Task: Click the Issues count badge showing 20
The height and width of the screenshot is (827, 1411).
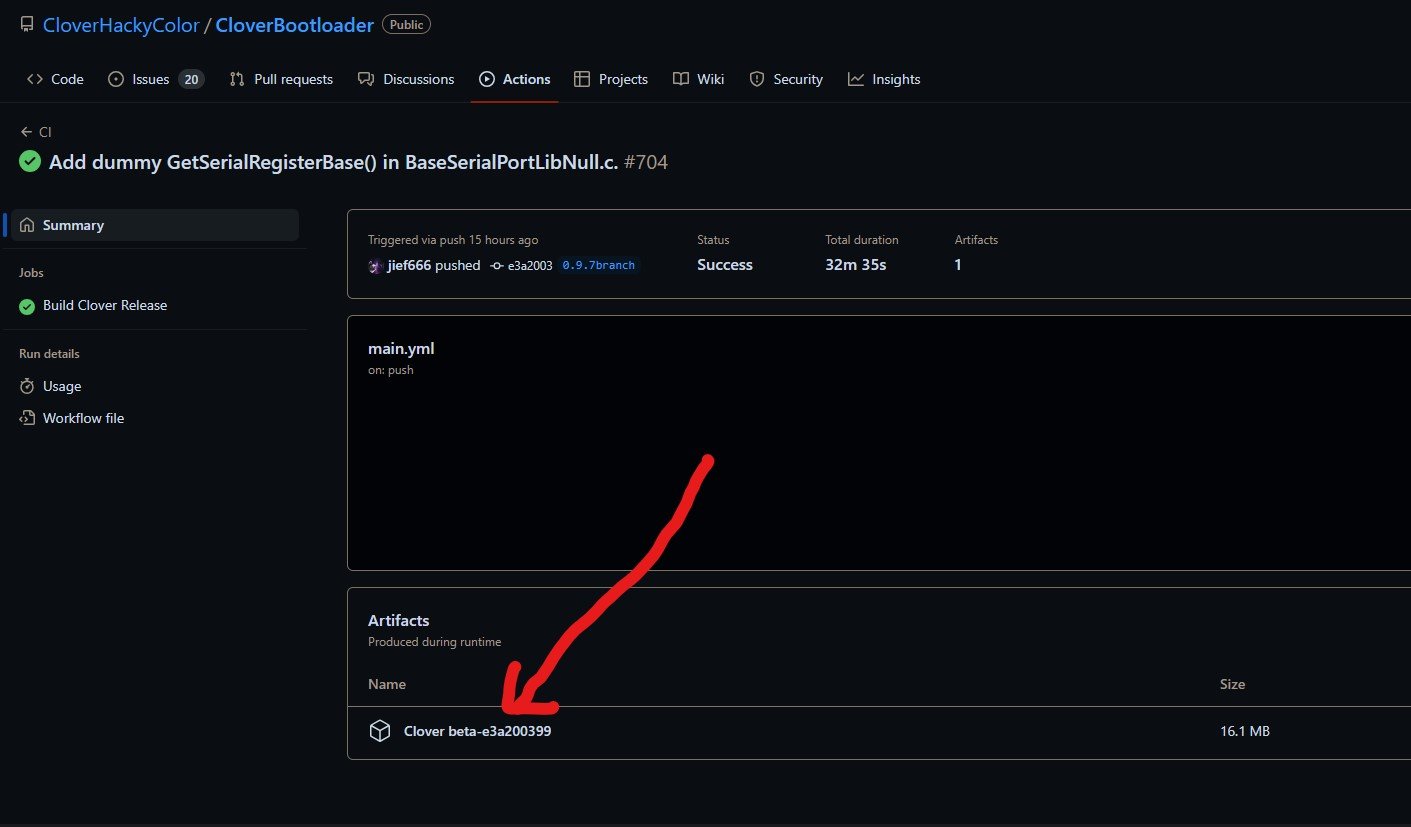Action: pyautogui.click(x=191, y=79)
